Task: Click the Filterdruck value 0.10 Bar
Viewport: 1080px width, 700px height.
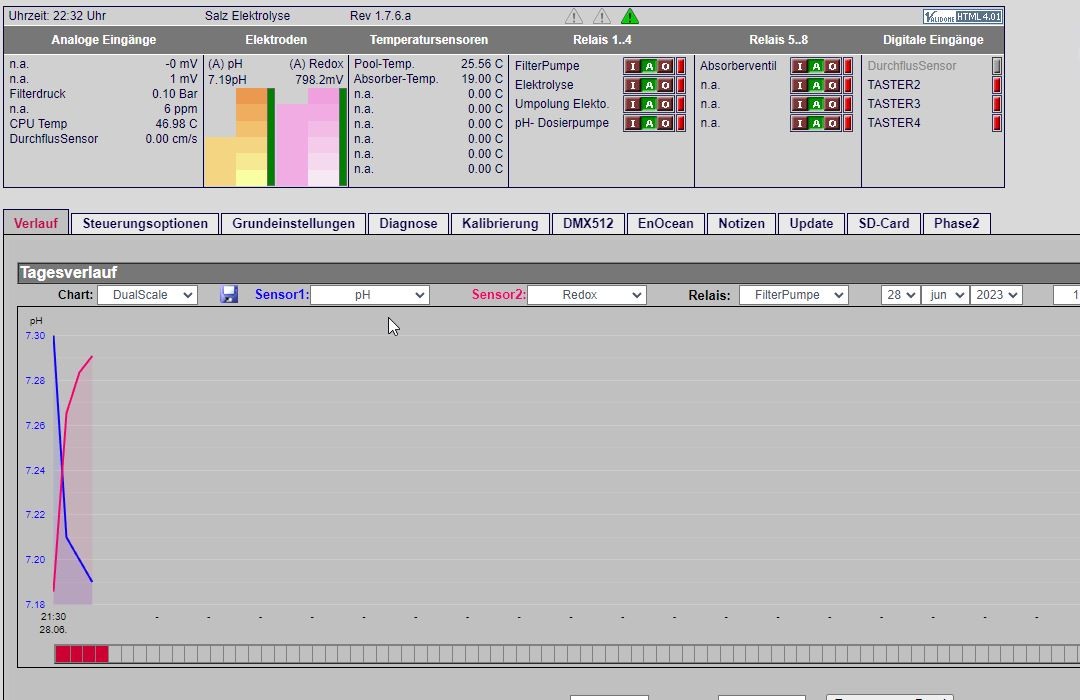Action: coord(175,94)
